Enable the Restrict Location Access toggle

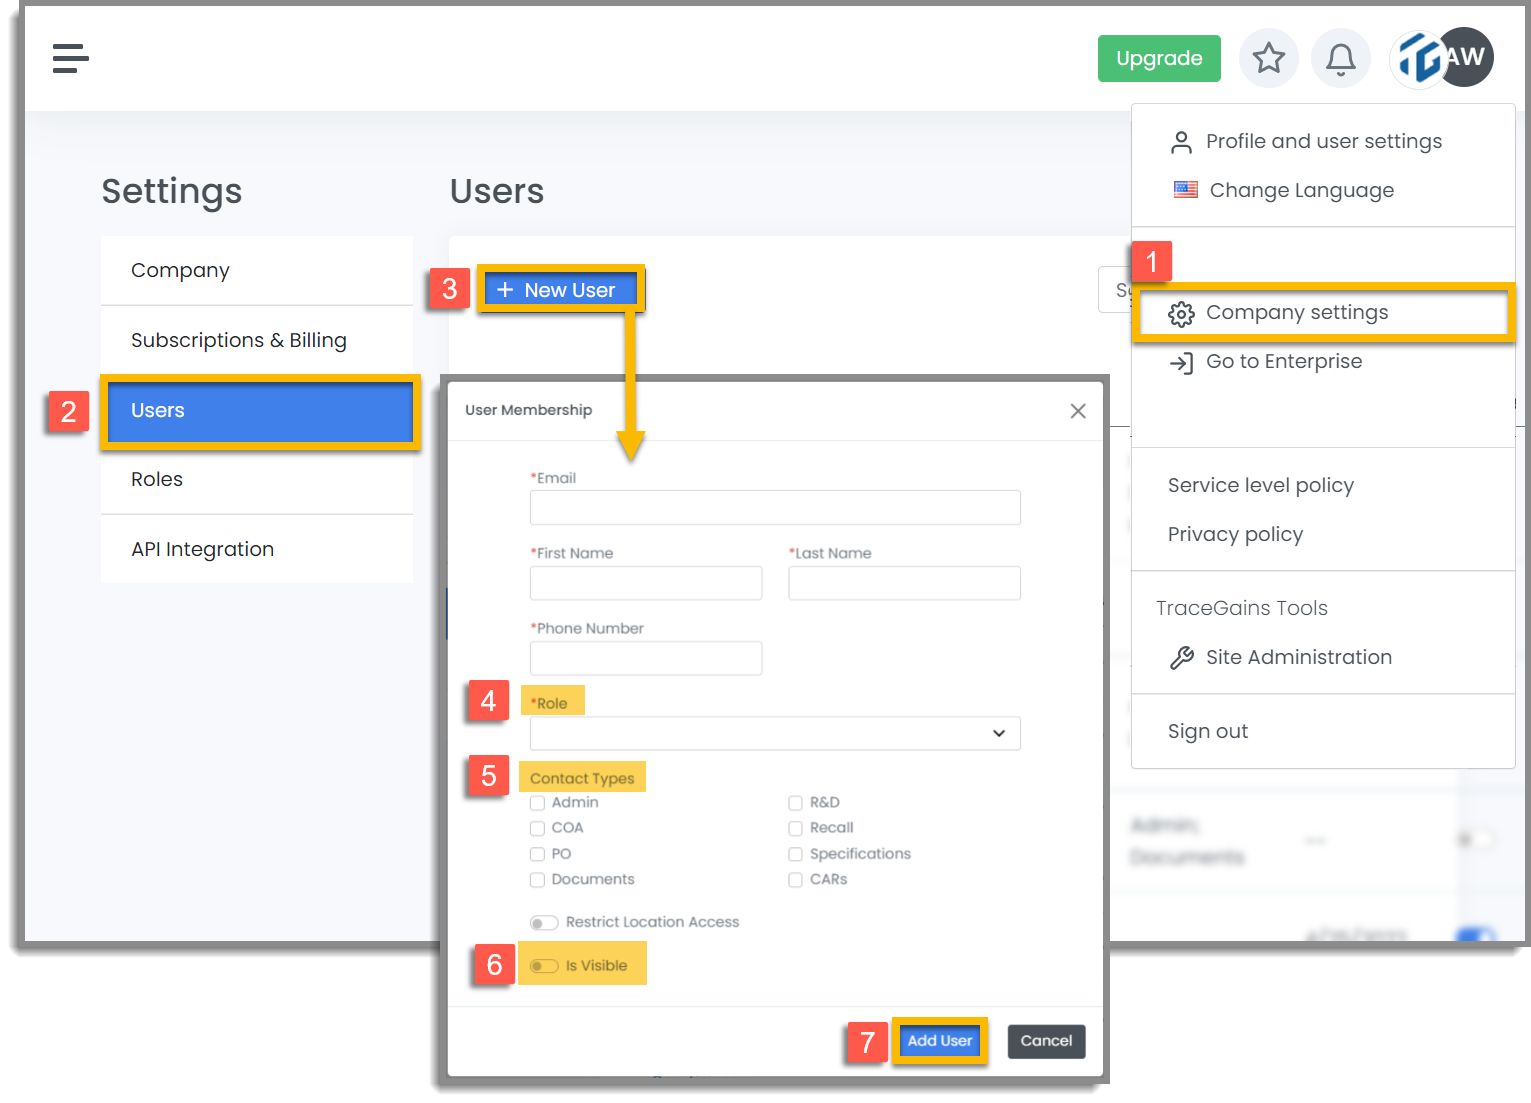[x=544, y=922]
